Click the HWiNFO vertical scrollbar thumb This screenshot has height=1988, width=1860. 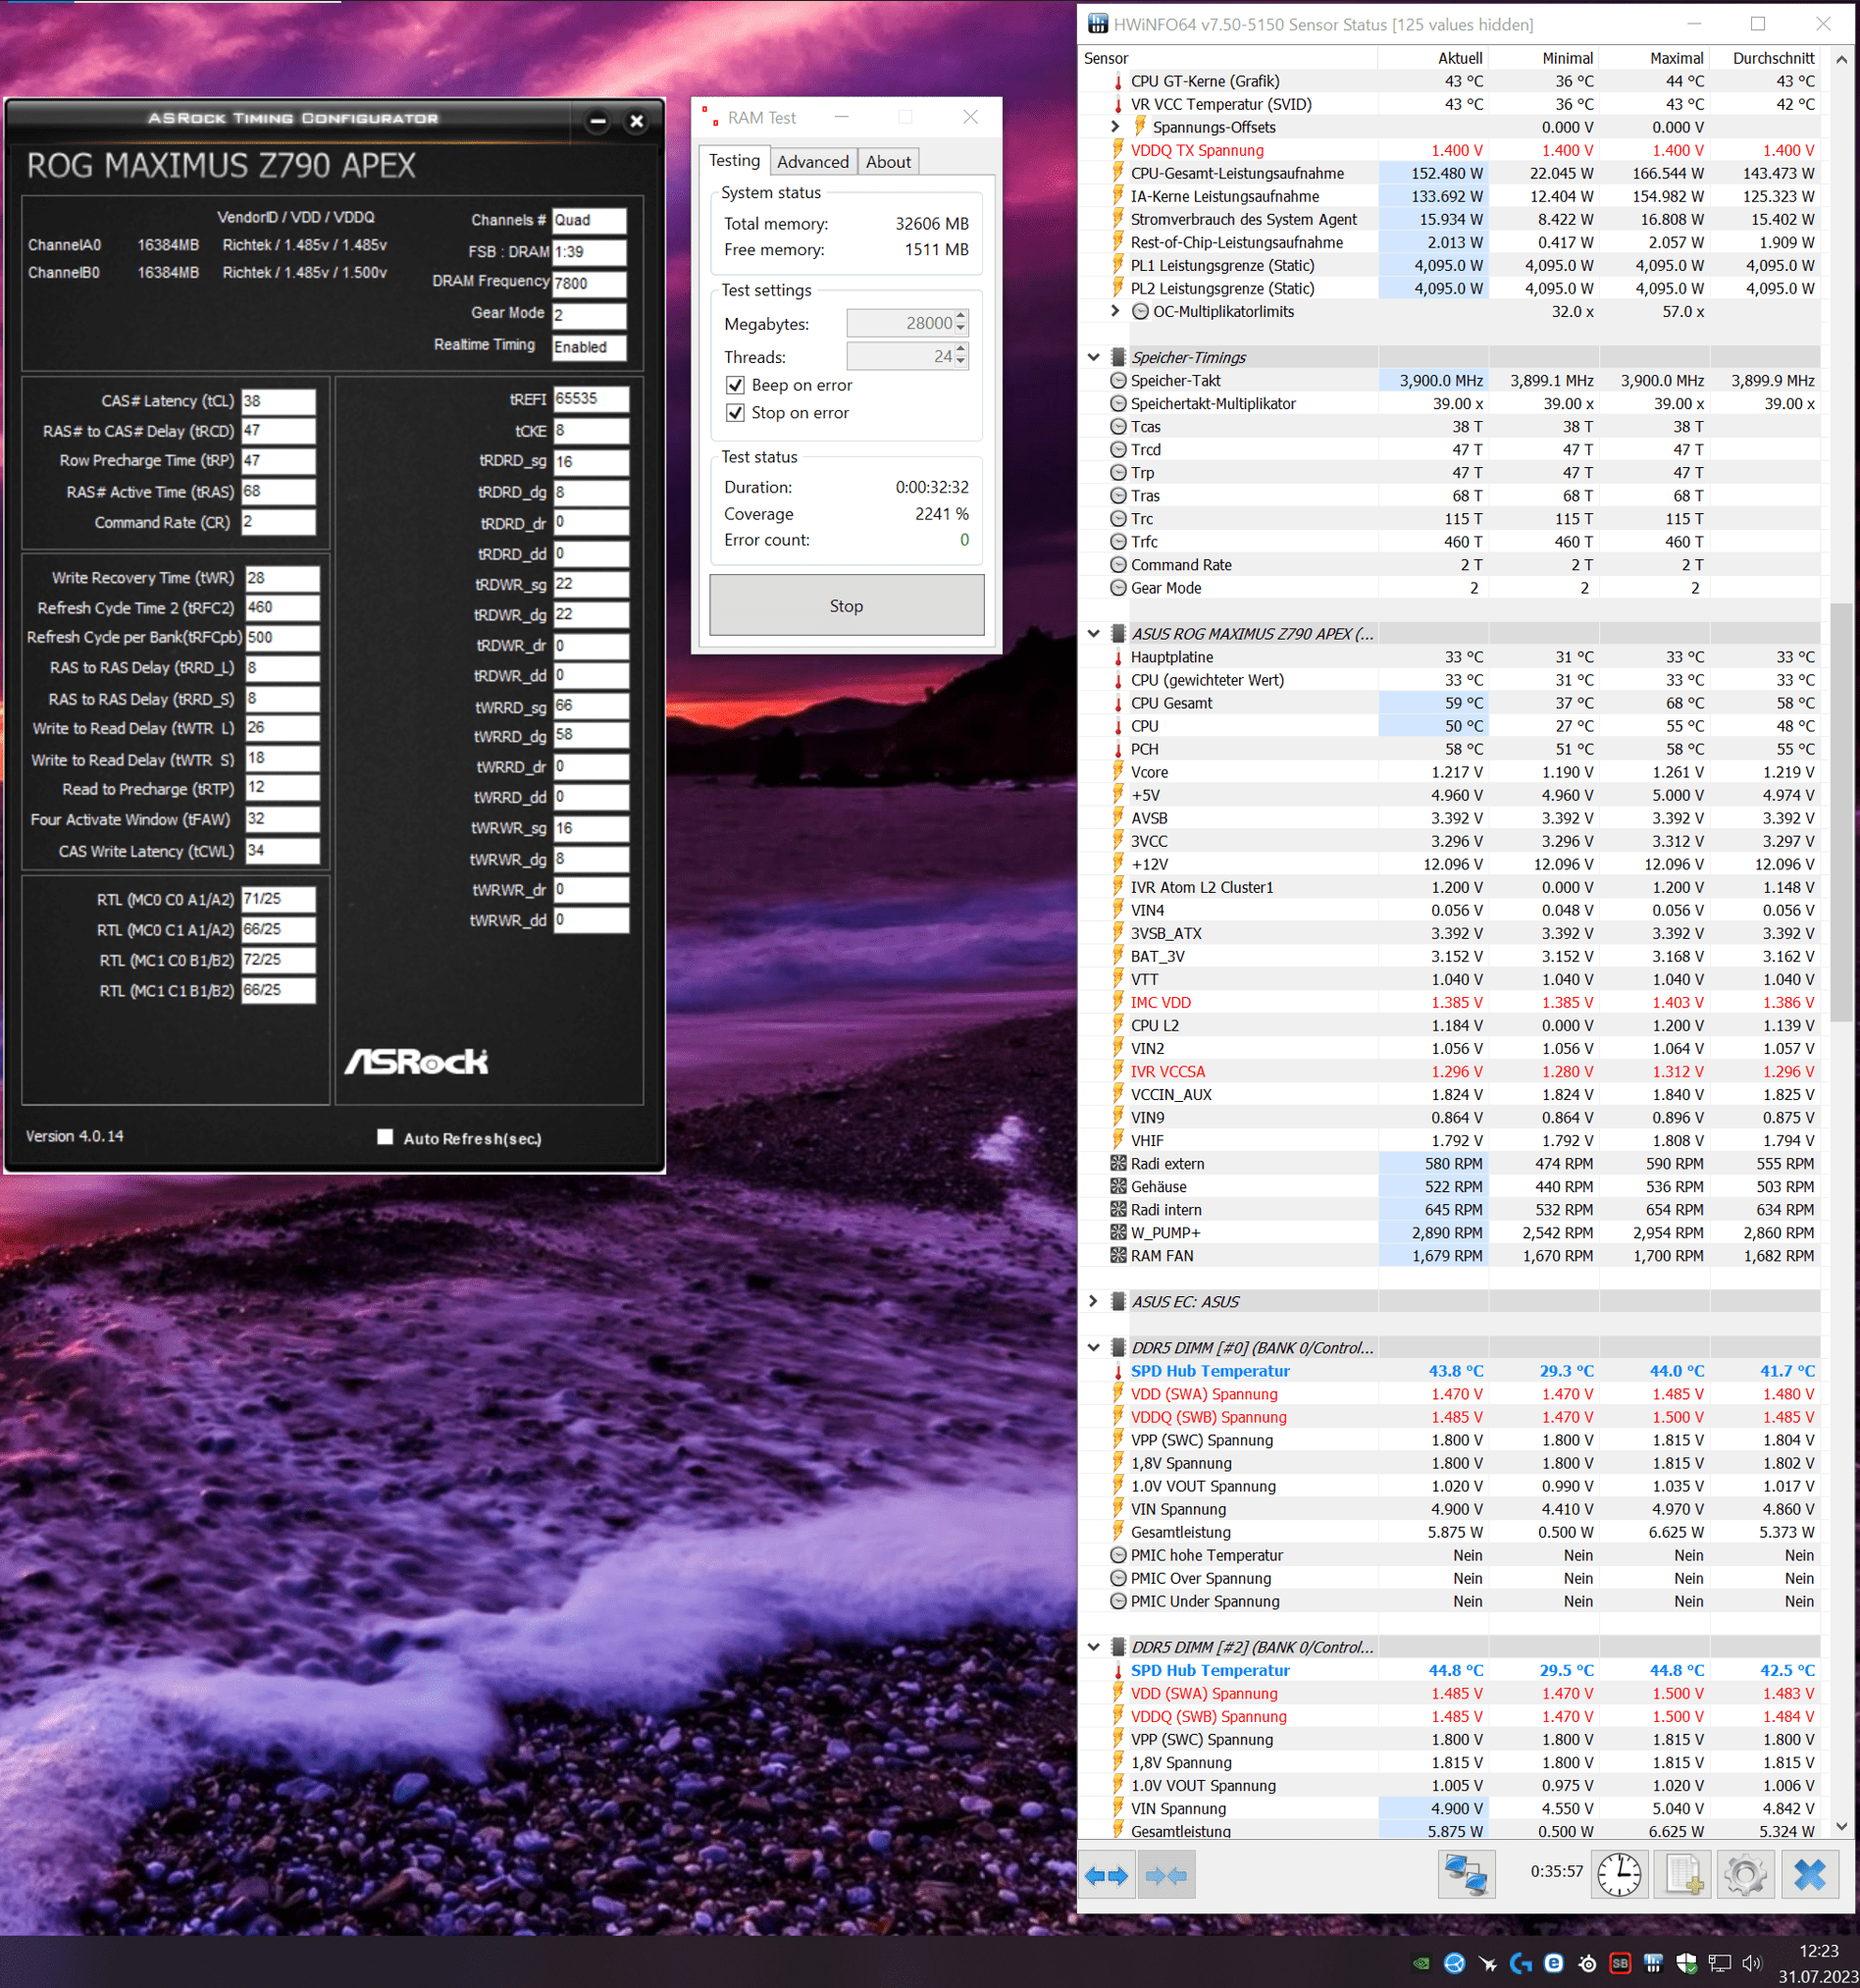coord(1841,812)
